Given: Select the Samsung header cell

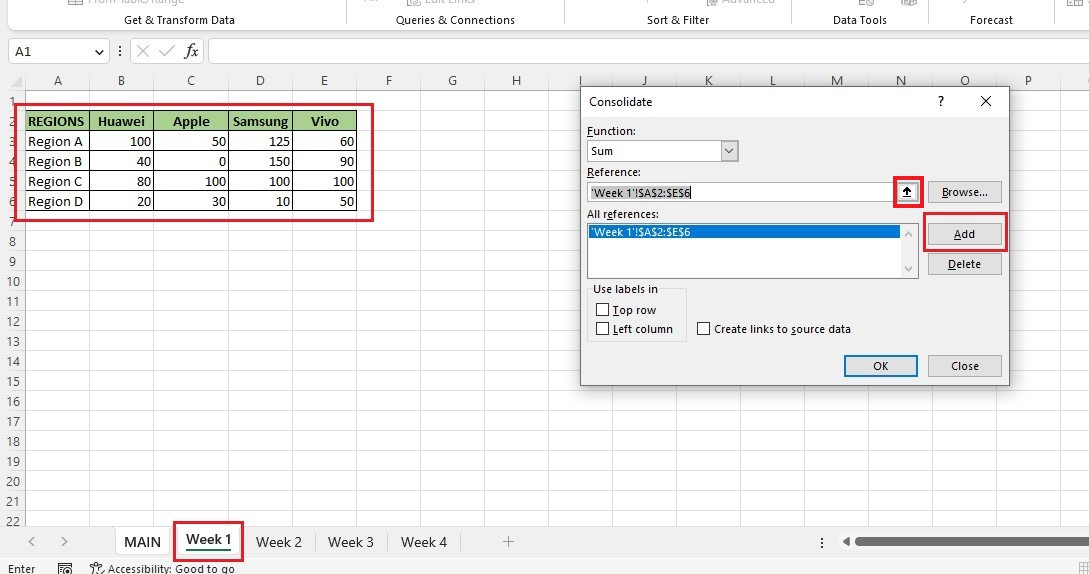Looking at the screenshot, I should [x=260, y=121].
